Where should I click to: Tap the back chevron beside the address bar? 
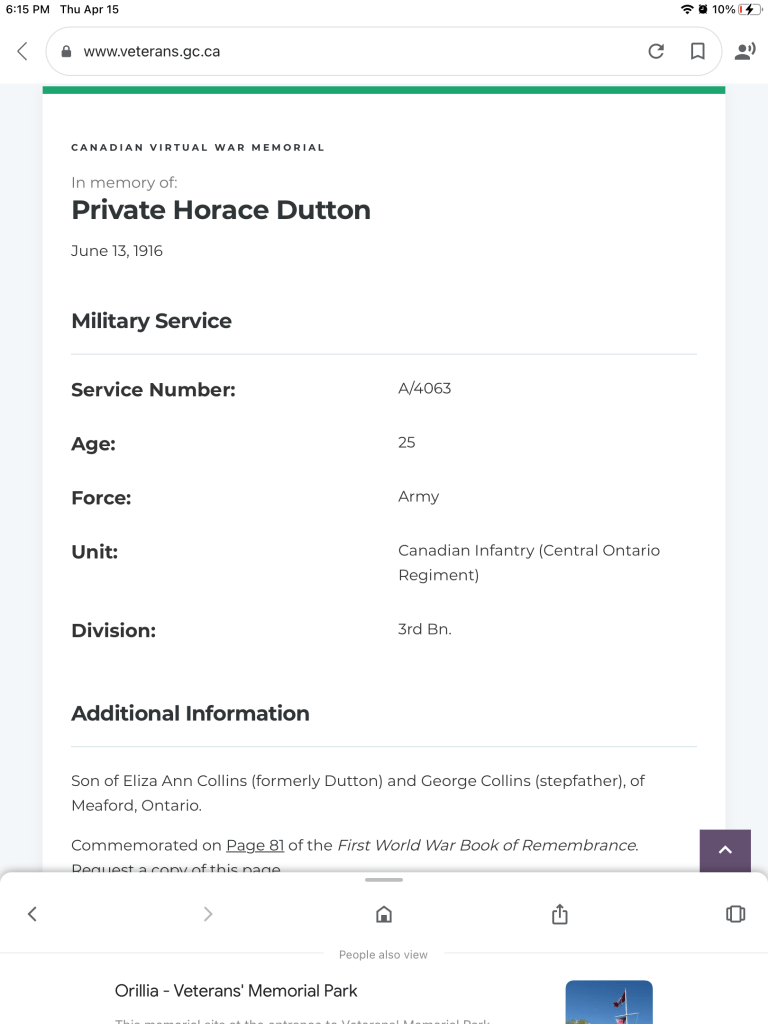[x=23, y=52]
